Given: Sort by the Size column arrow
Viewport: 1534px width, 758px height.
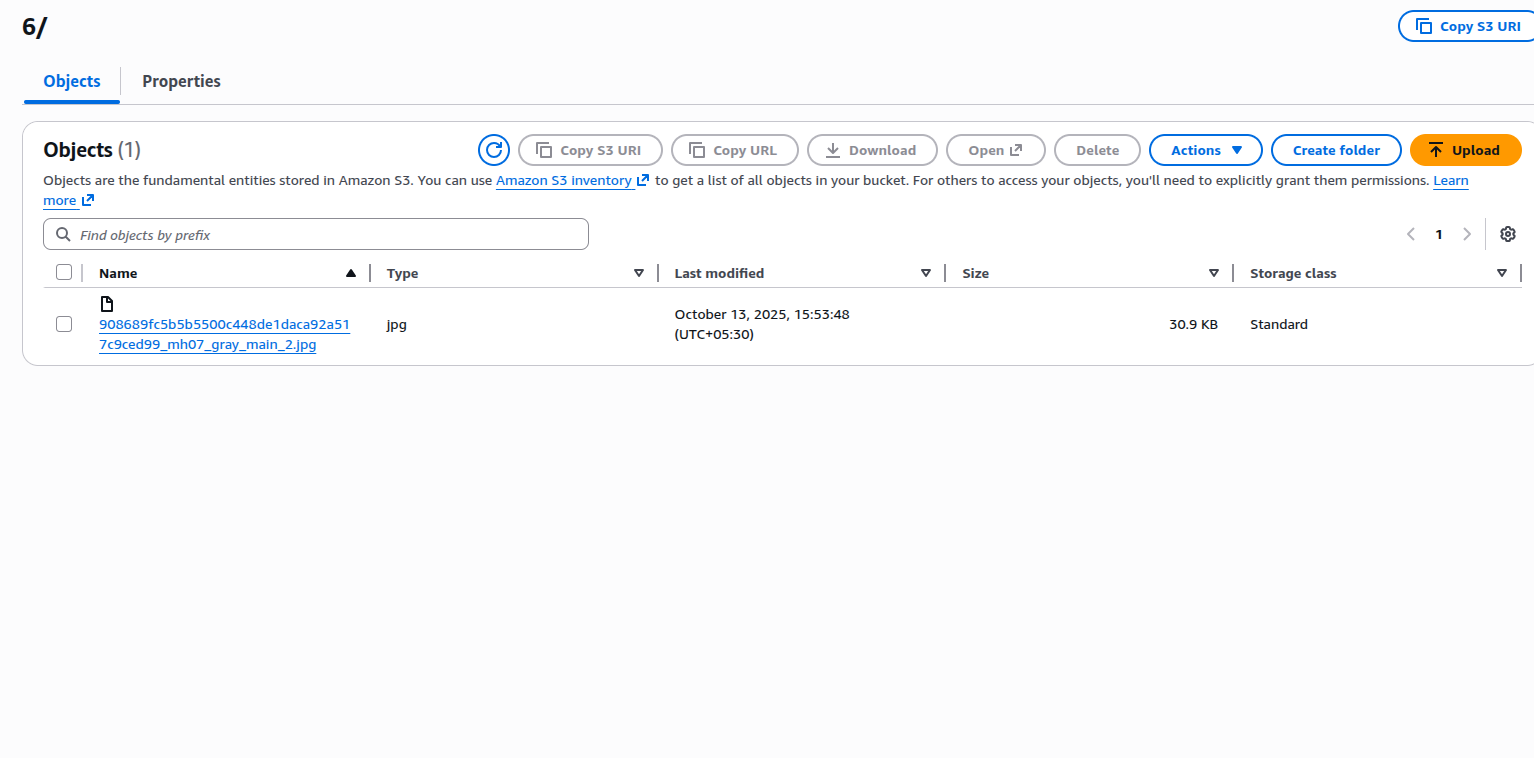Looking at the screenshot, I should pos(1214,273).
